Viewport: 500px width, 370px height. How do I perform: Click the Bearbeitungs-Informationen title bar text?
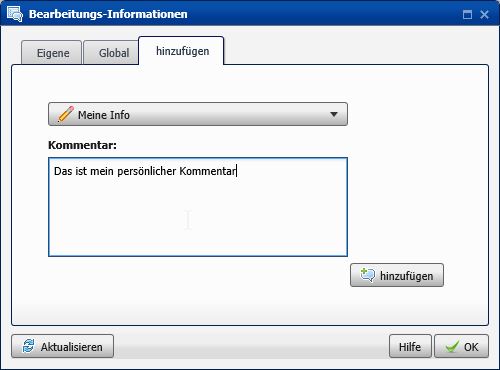point(108,14)
